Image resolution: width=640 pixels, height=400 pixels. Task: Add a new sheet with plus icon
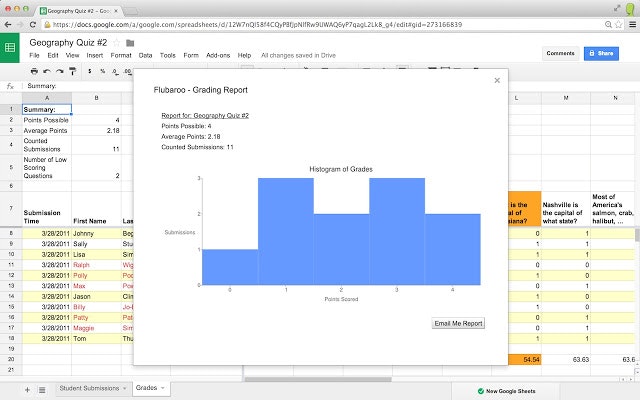[x=27, y=390]
